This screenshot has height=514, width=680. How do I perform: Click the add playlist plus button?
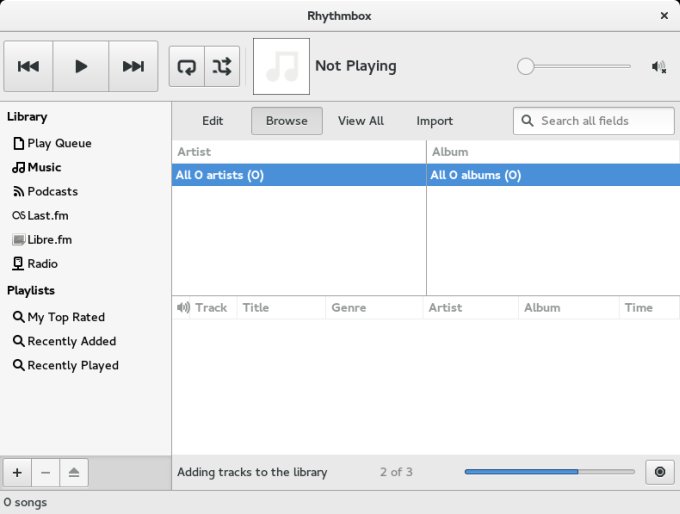[17, 472]
